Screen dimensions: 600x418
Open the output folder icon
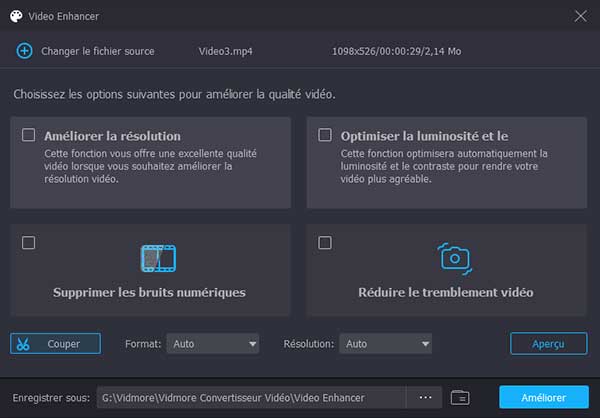point(460,397)
